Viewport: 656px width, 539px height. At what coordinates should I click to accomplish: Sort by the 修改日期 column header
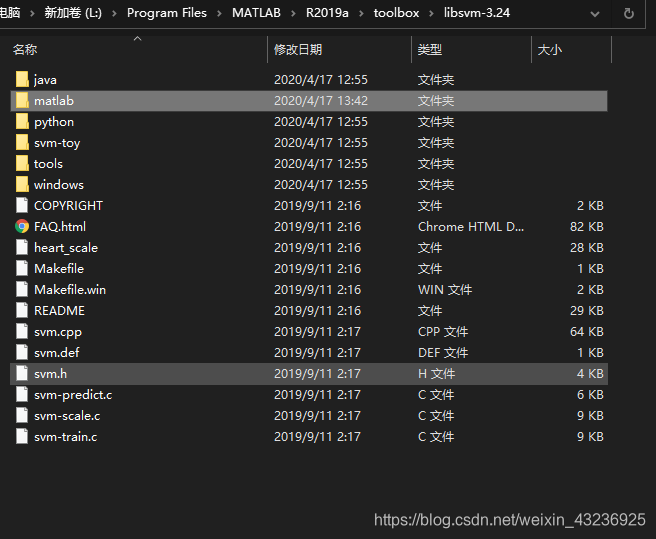(298, 50)
